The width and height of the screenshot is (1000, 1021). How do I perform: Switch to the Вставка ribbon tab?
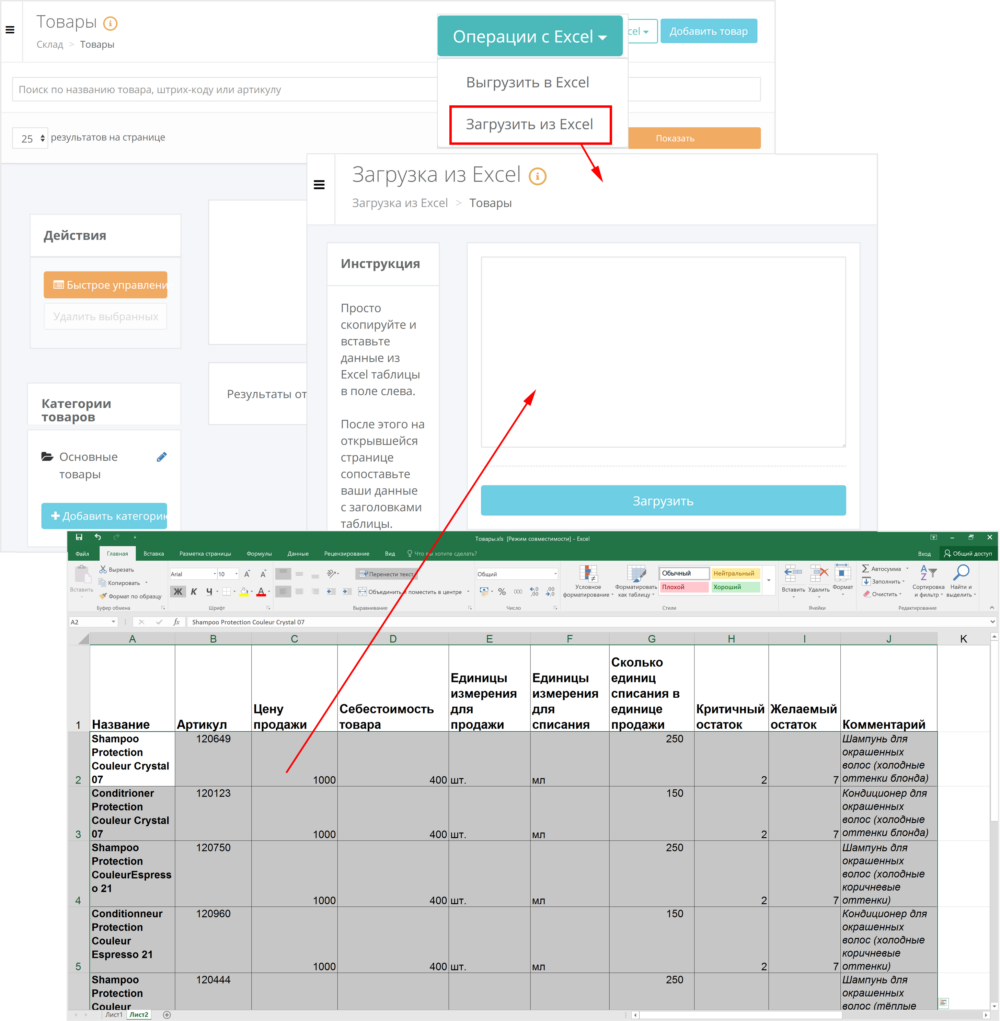(x=154, y=553)
